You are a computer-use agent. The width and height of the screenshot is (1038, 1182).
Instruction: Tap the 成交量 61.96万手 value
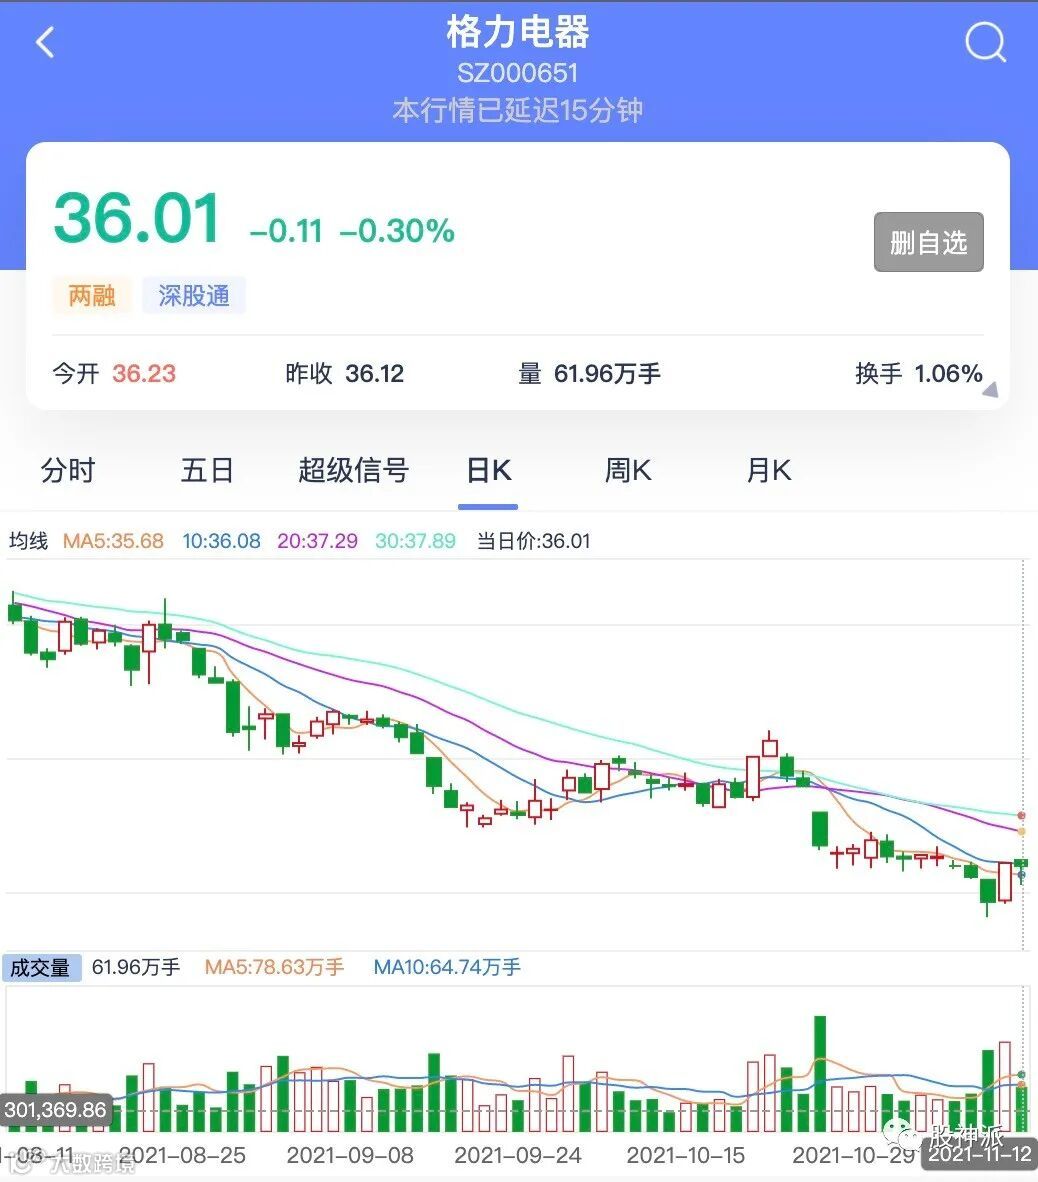[x=136, y=967]
